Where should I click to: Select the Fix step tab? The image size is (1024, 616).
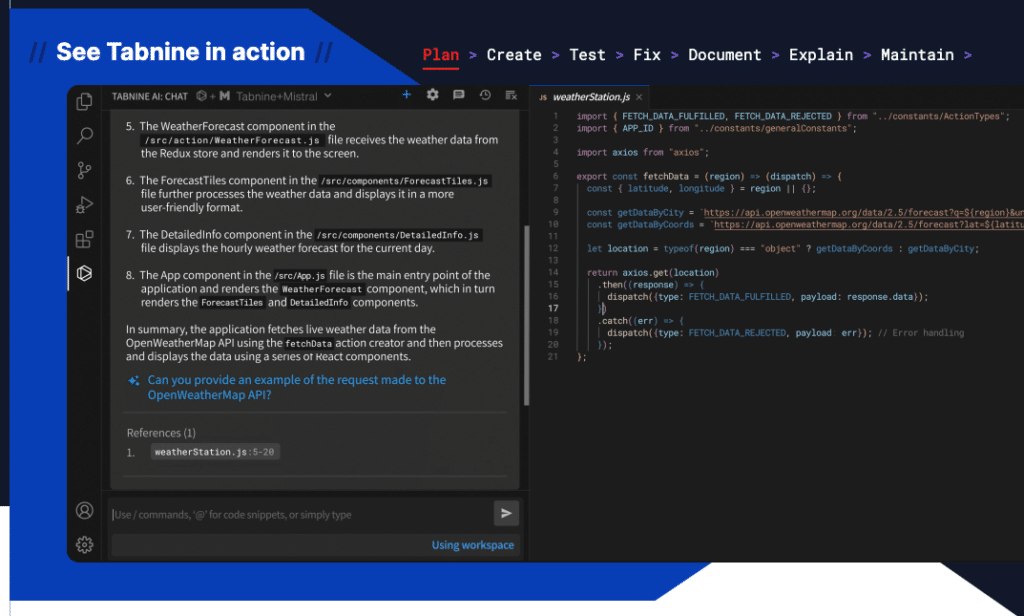(647, 55)
